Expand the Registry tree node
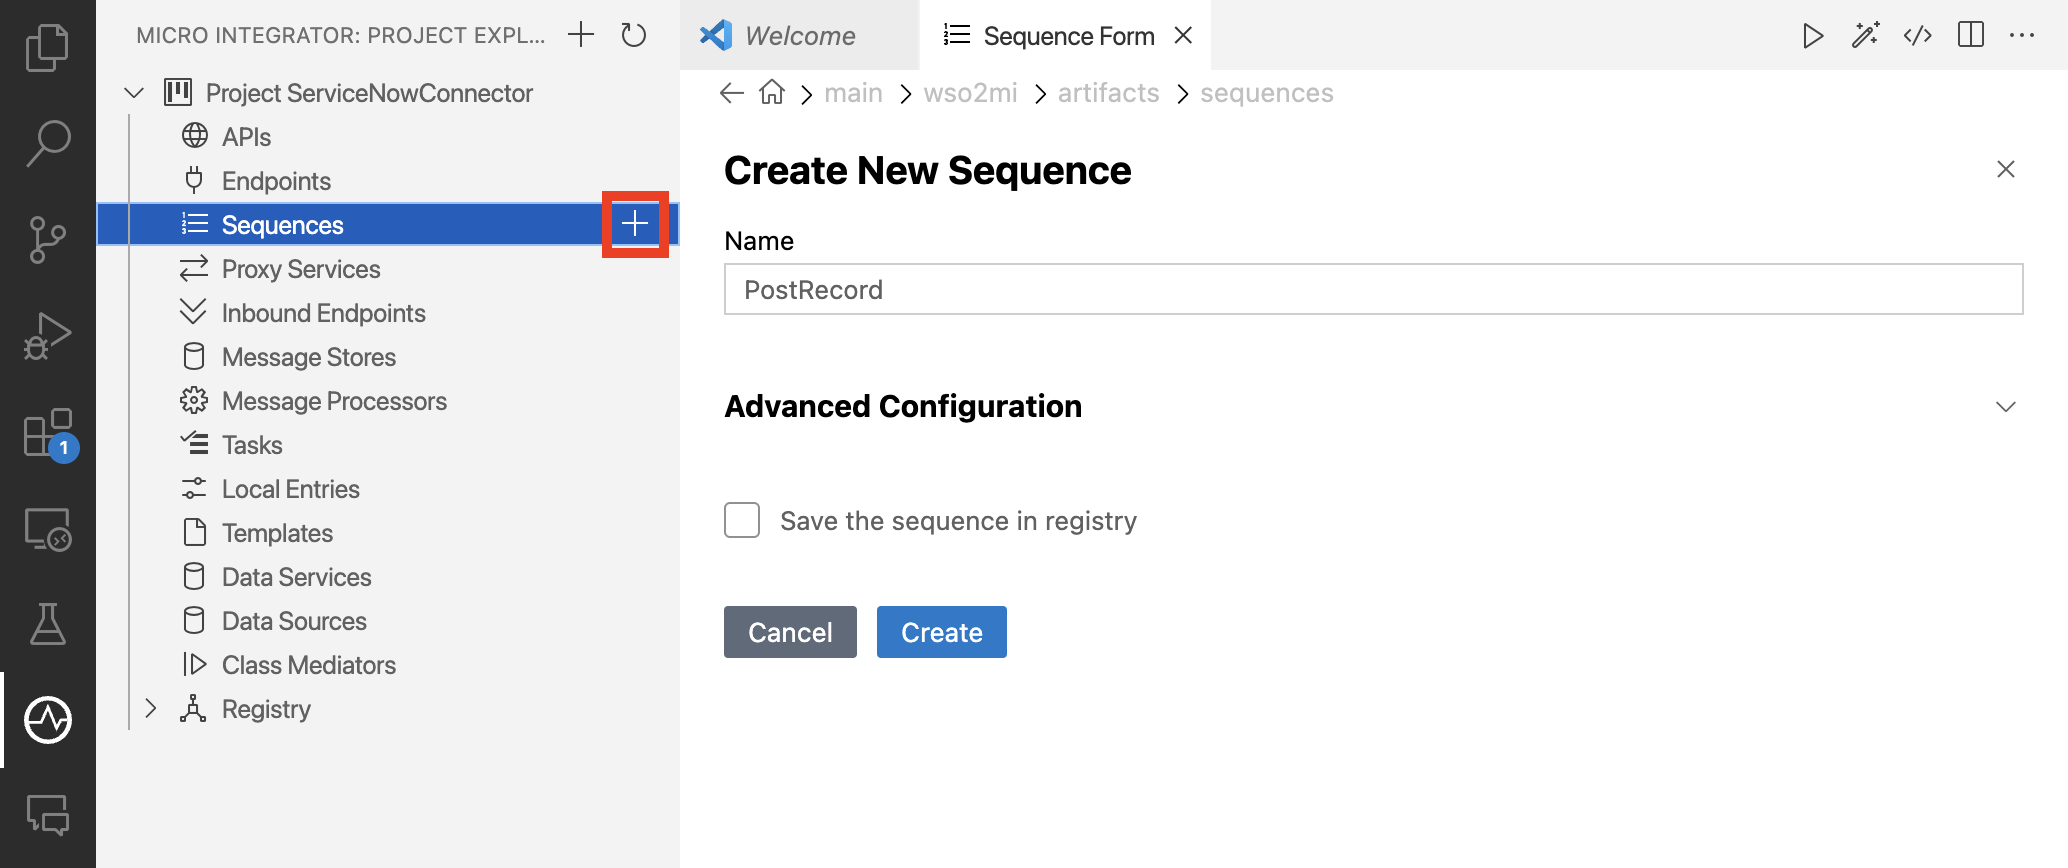The height and width of the screenshot is (868, 2068). [151, 709]
